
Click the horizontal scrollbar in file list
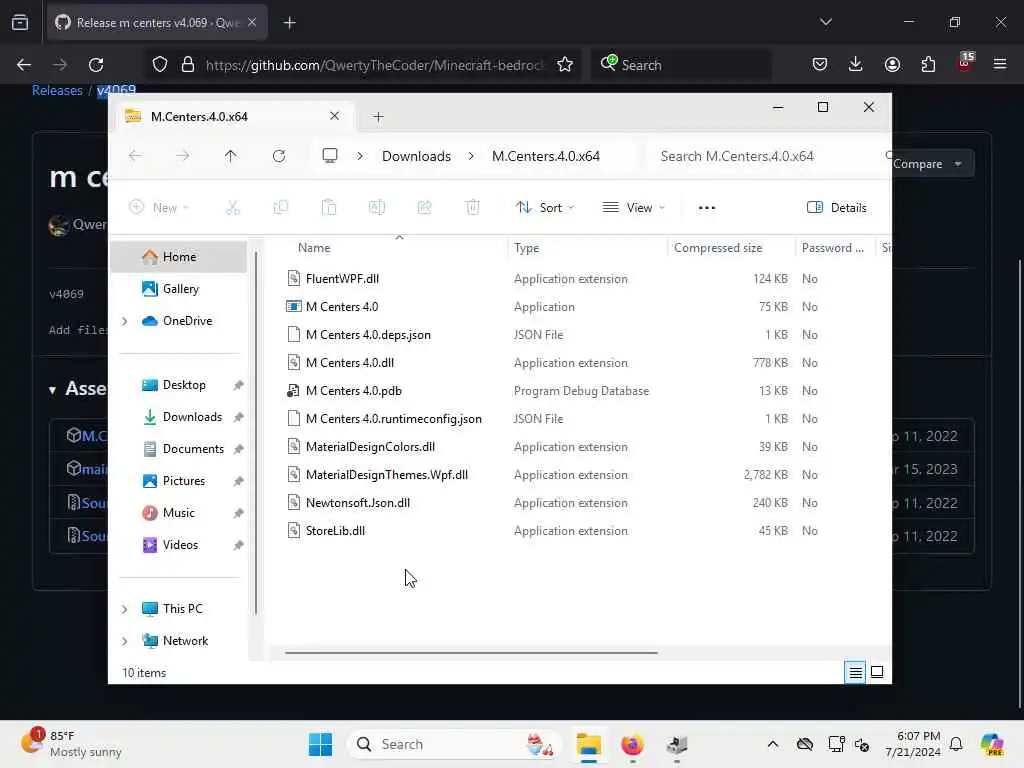(x=471, y=652)
